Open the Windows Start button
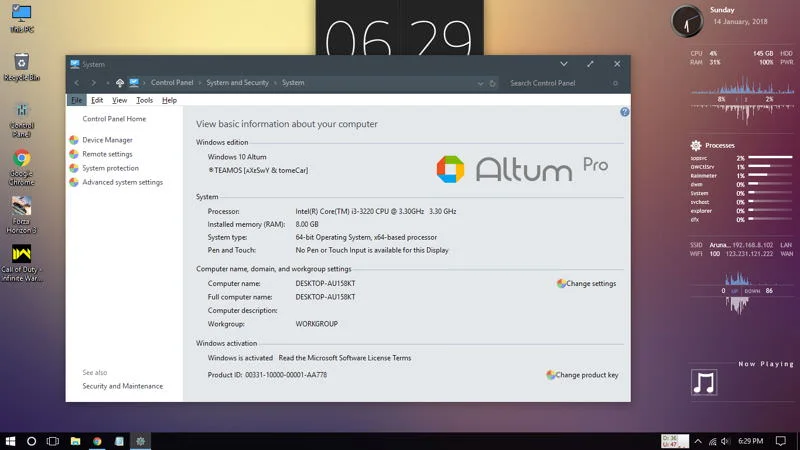 (x=10, y=441)
